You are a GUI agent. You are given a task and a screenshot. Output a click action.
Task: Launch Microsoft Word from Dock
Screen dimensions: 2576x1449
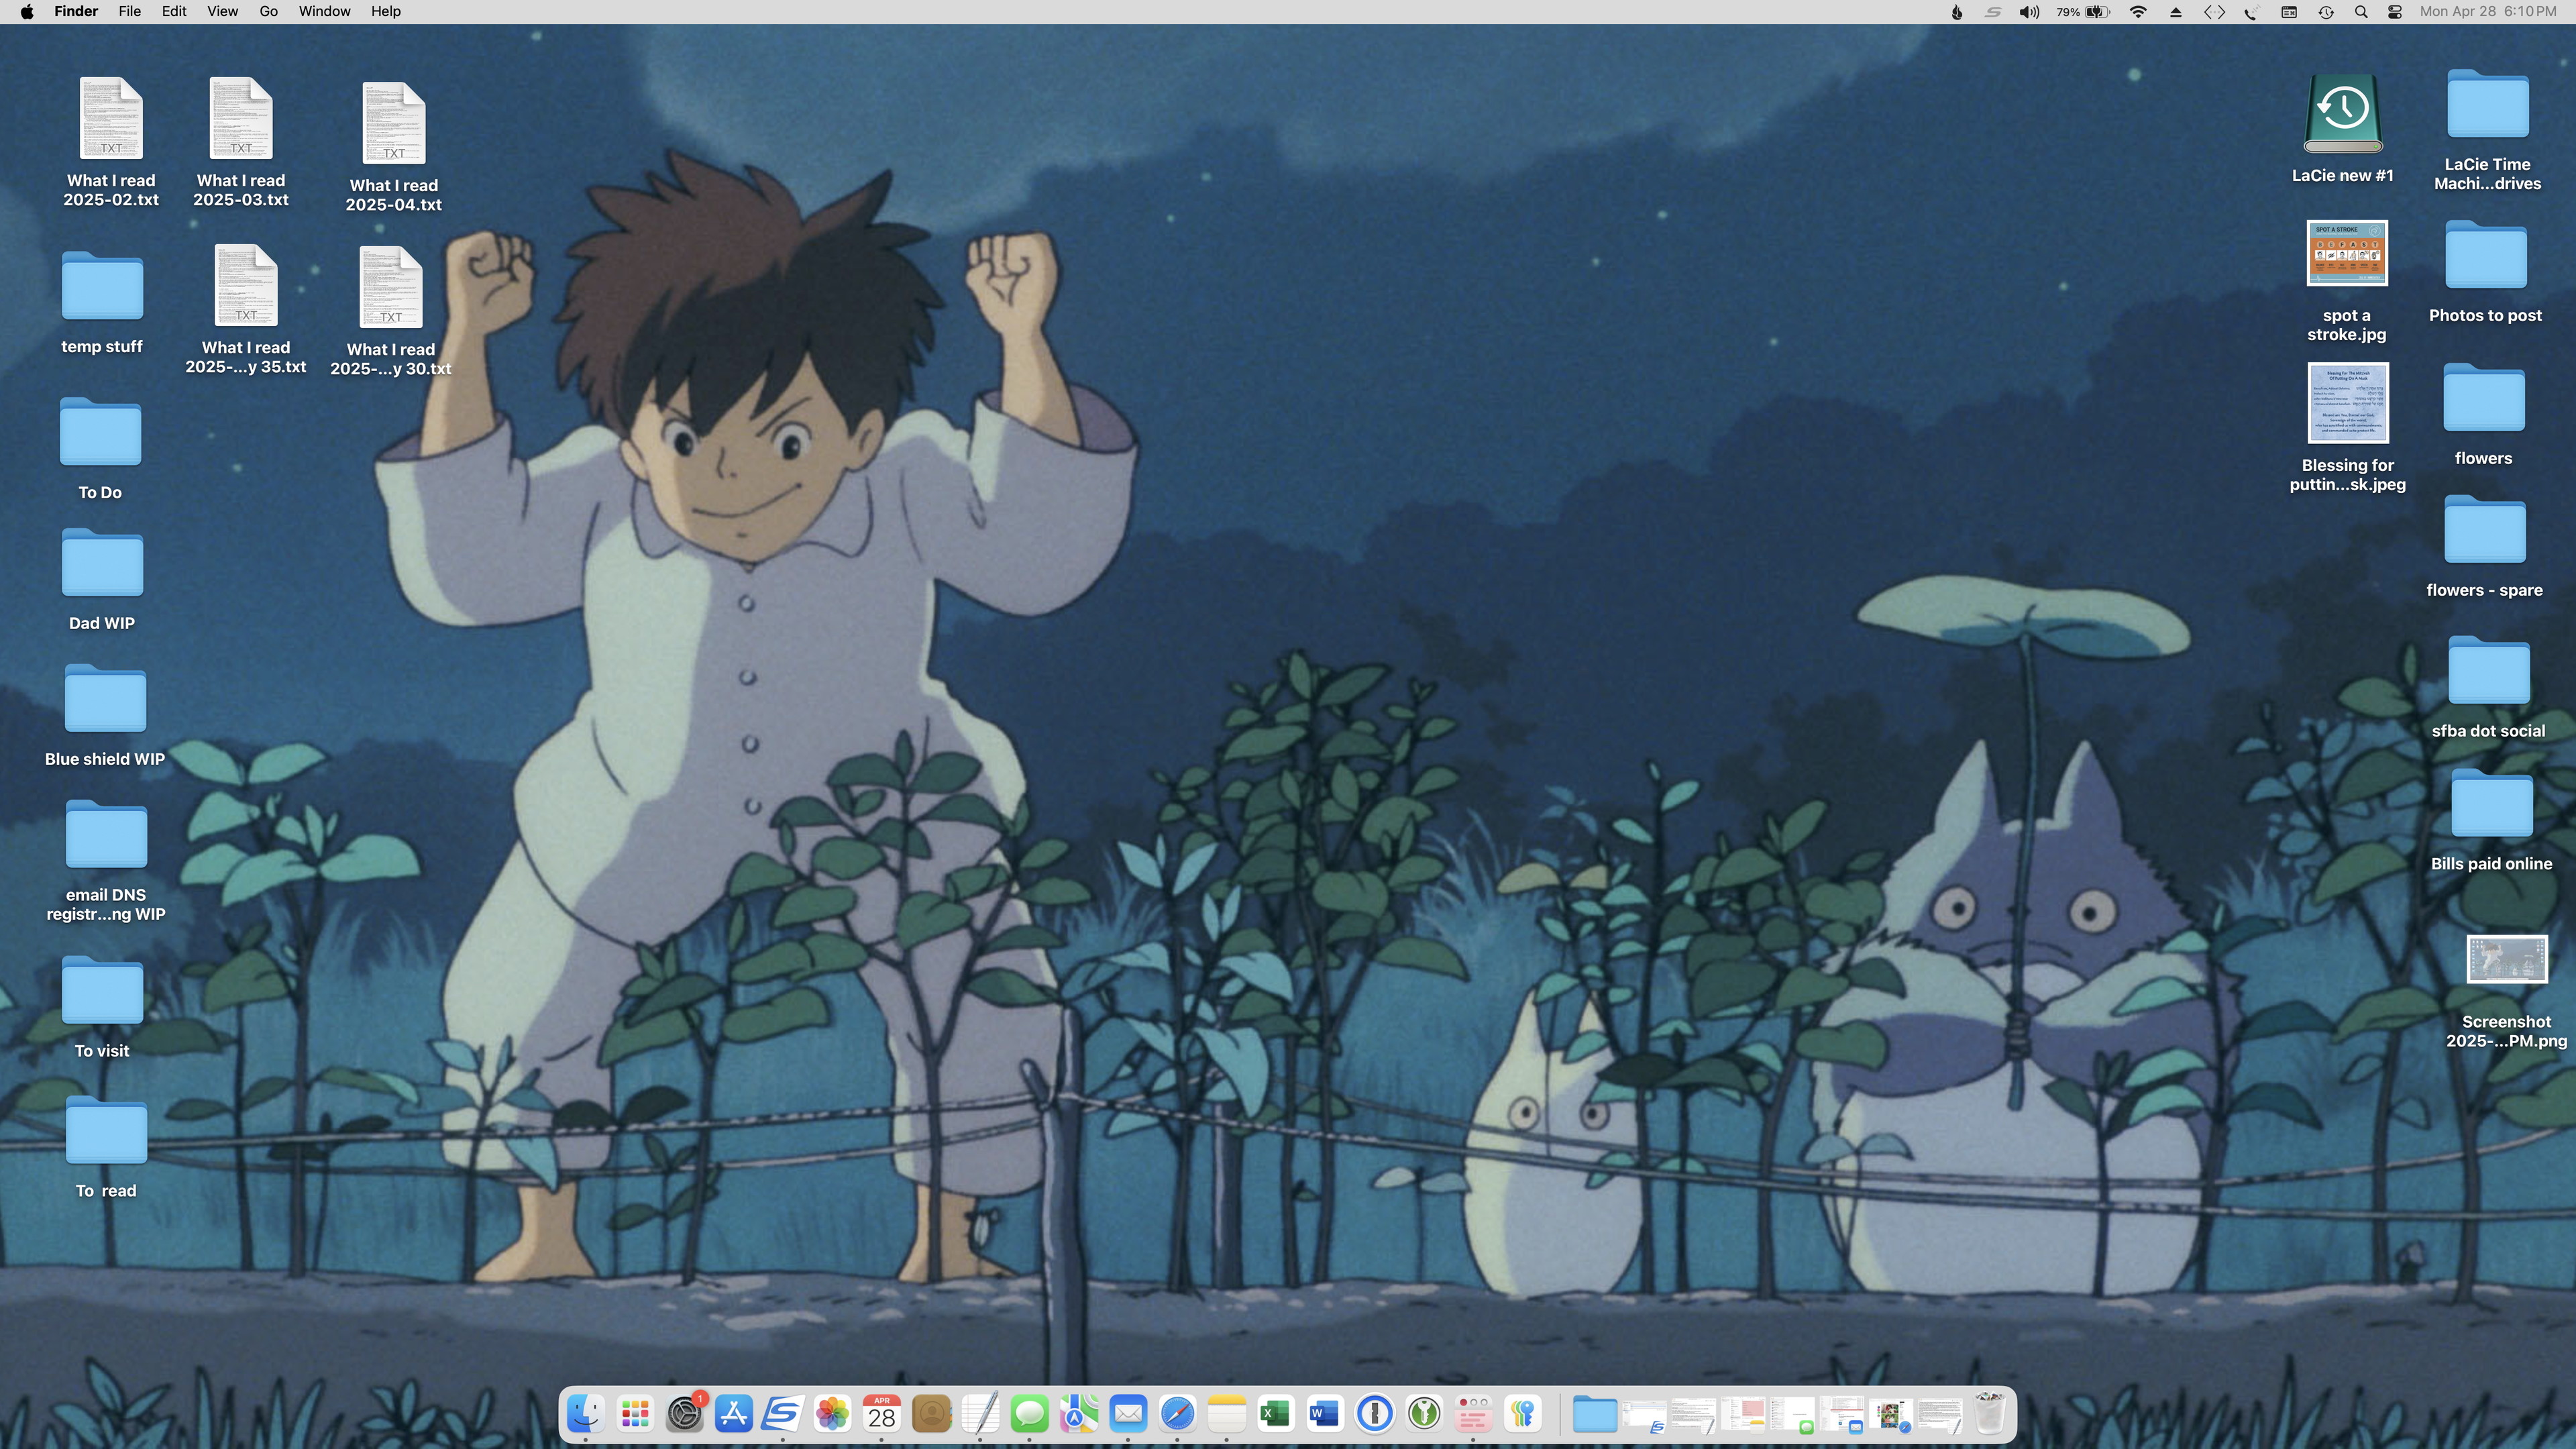point(1325,1414)
